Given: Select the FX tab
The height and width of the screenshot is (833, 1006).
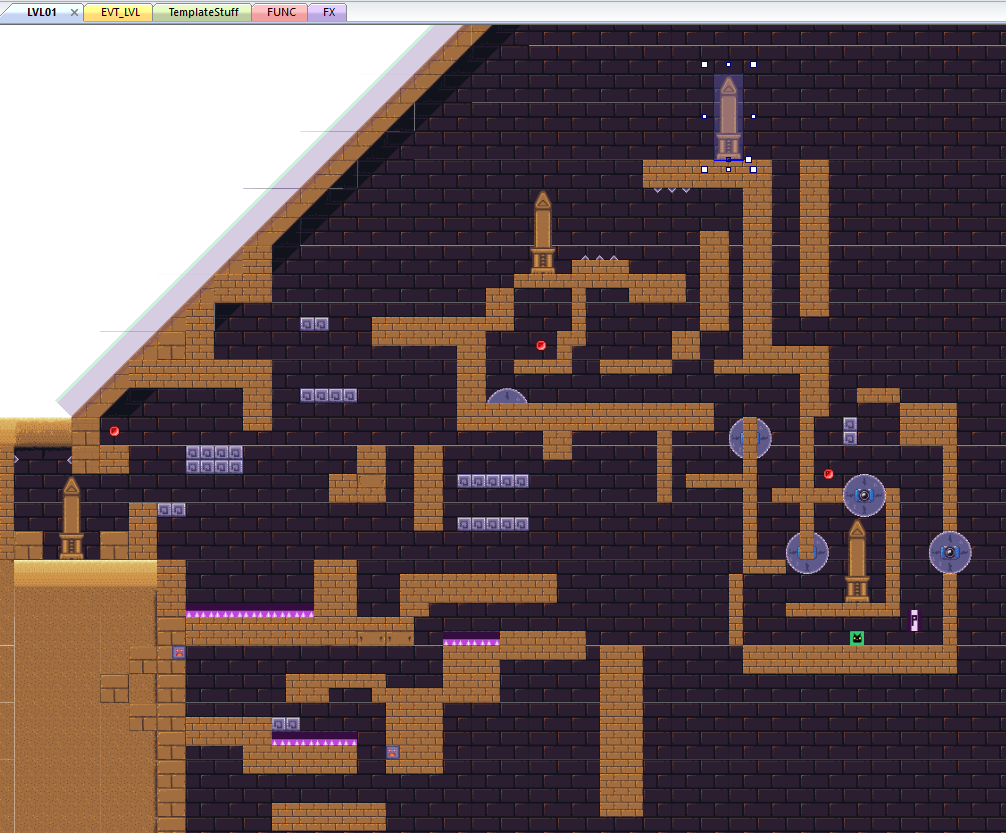Looking at the screenshot, I should click(328, 12).
